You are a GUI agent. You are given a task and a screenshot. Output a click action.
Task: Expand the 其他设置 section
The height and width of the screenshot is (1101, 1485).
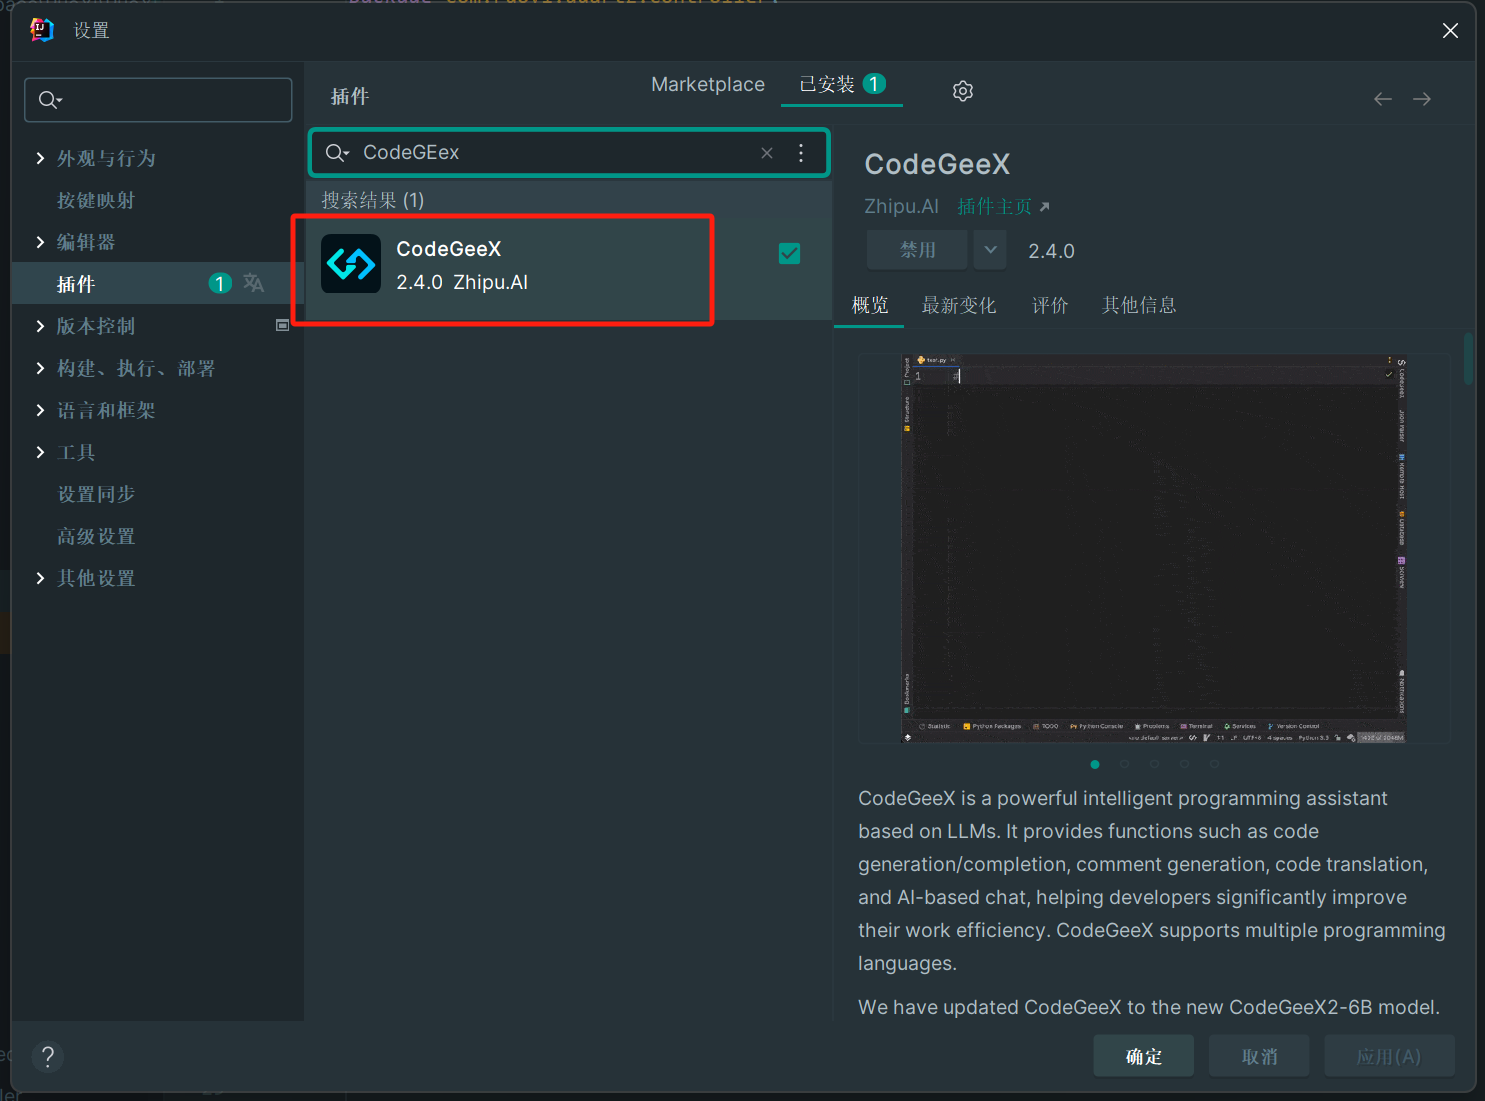click(x=40, y=578)
